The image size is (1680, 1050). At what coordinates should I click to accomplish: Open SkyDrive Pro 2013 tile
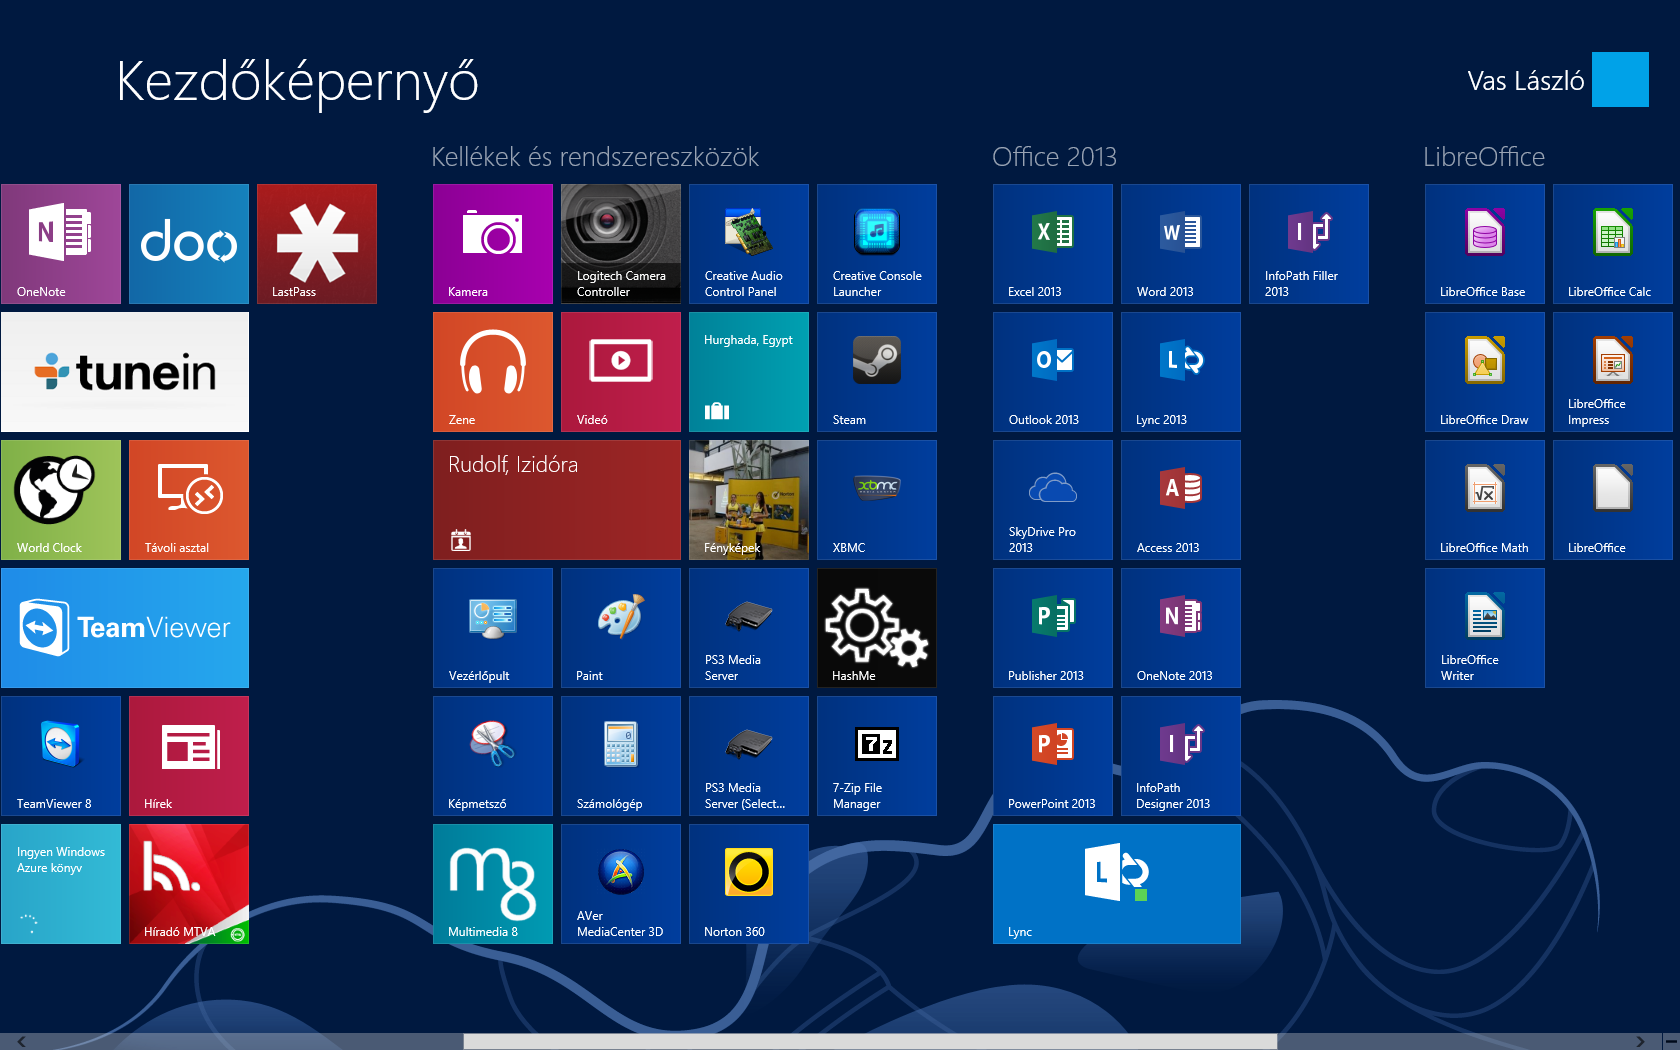[x=1053, y=500]
